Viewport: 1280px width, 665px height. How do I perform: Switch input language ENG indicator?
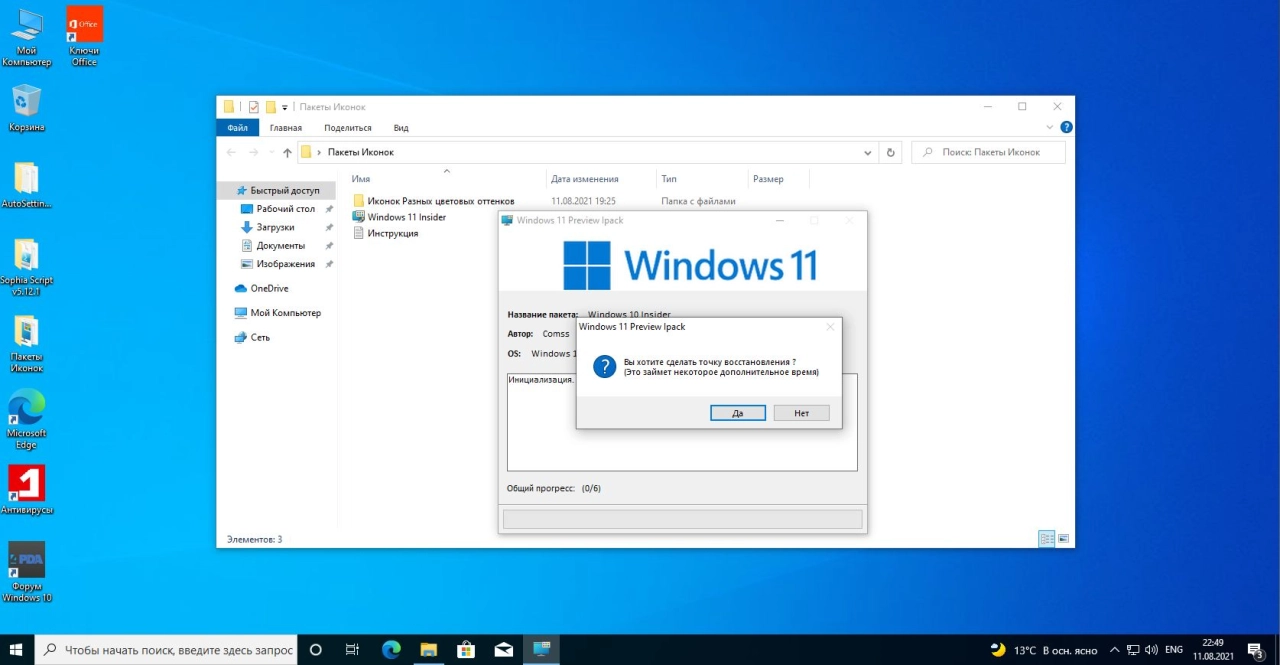pos(1175,650)
